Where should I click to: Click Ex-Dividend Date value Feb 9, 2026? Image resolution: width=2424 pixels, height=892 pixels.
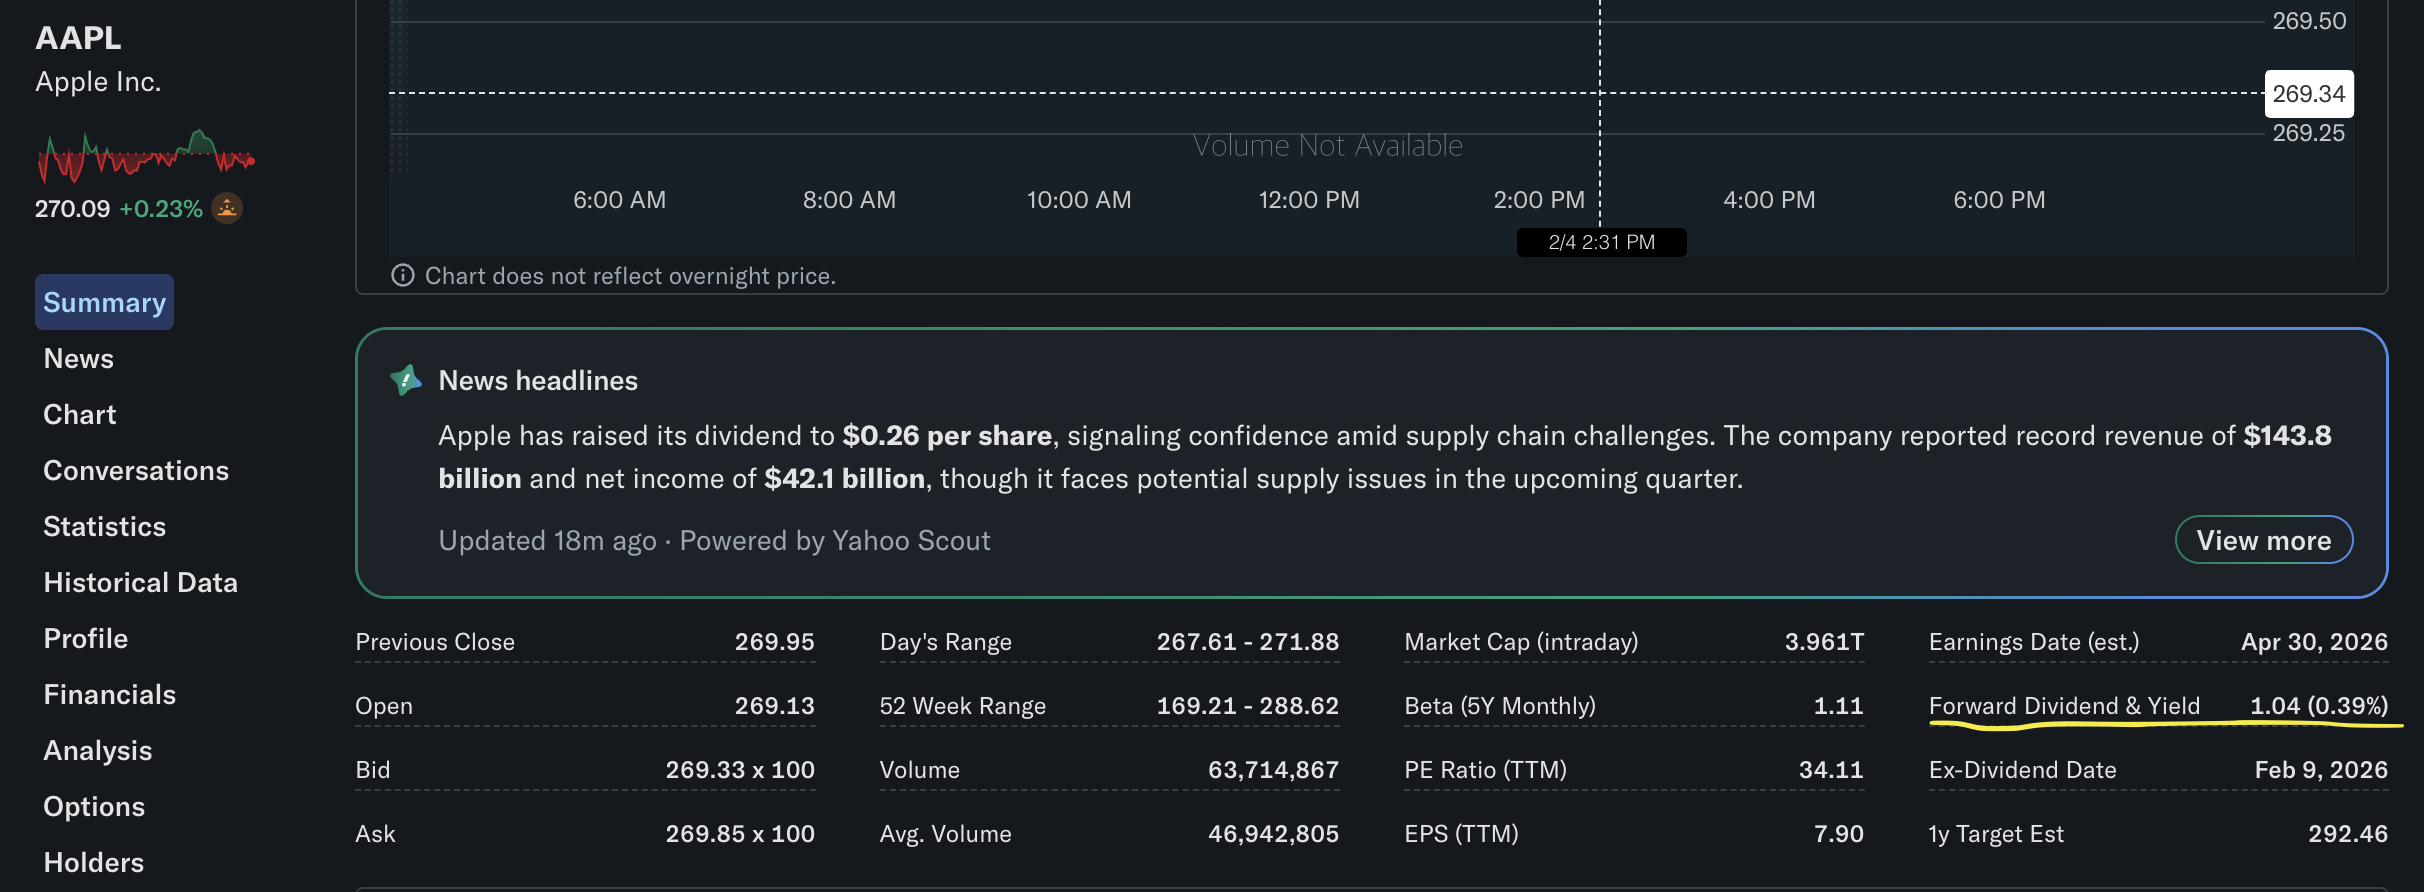point(2321,770)
